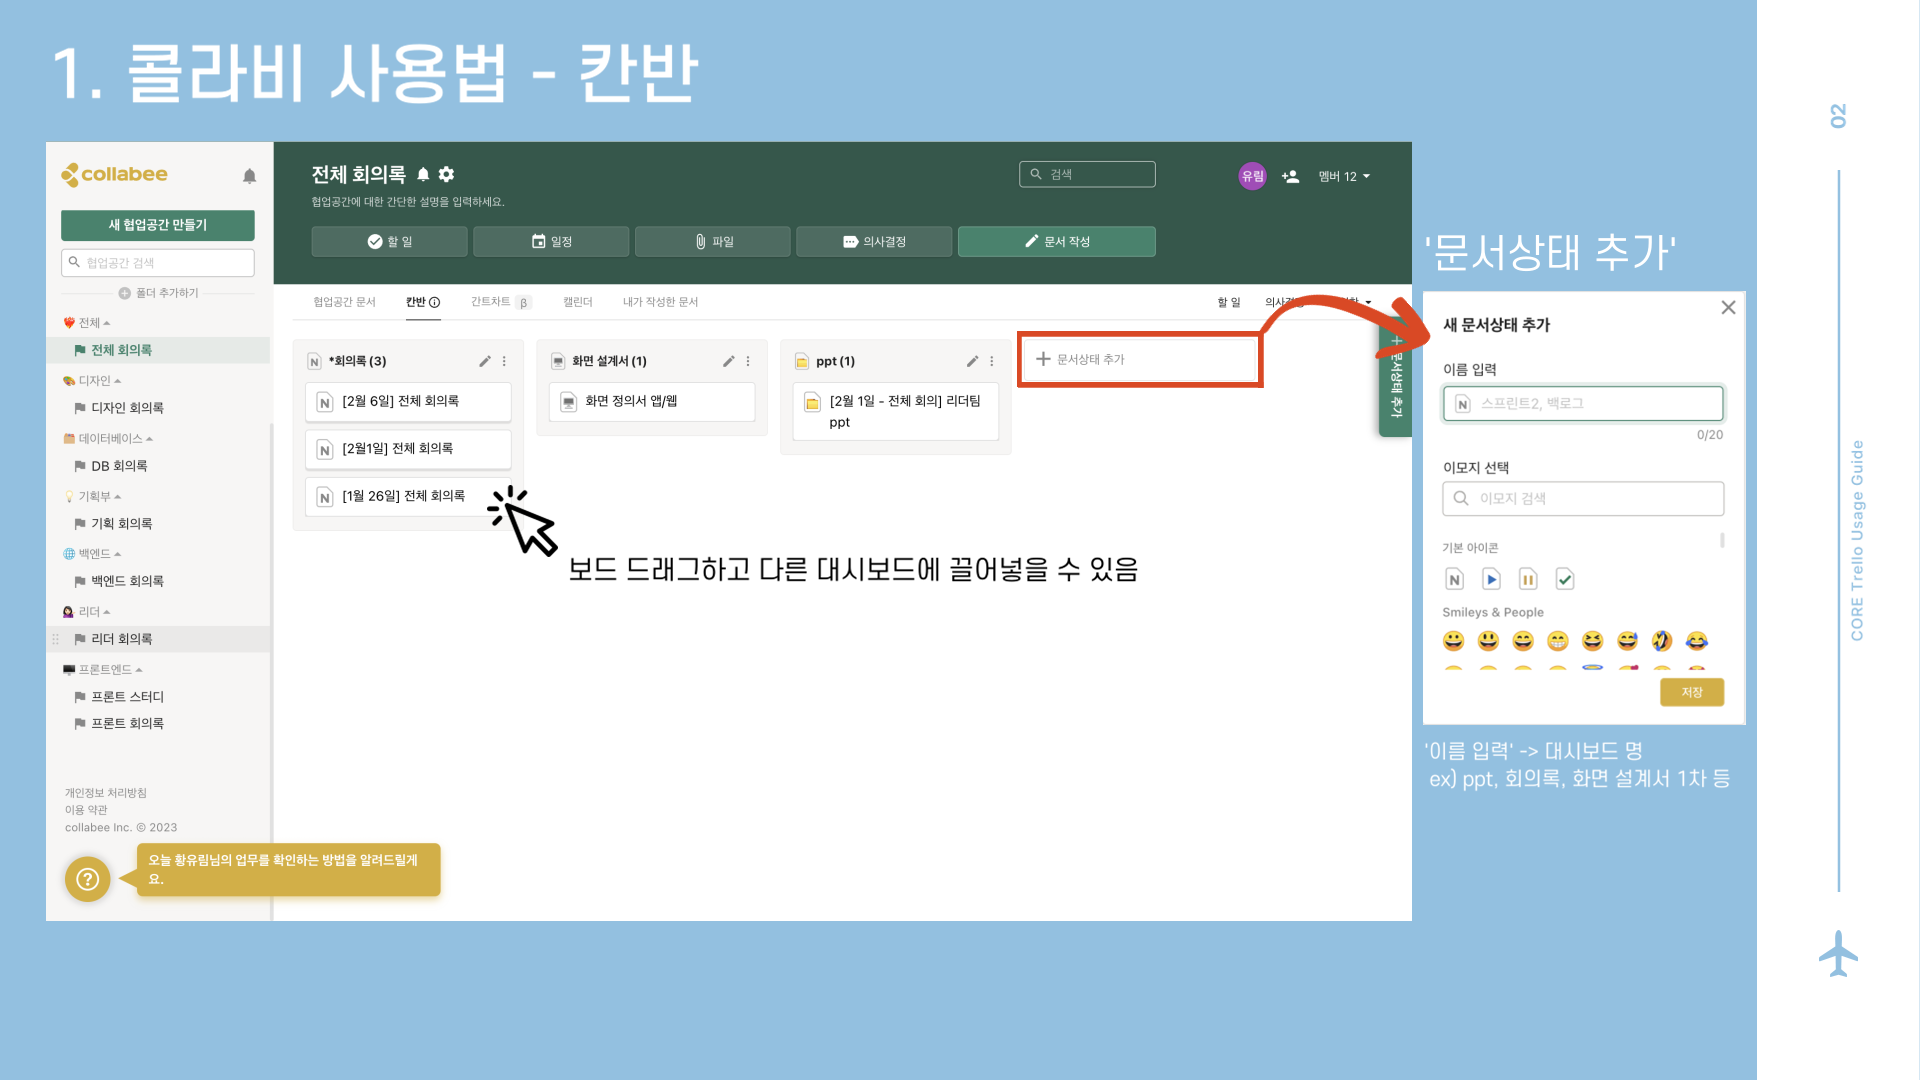Open the DB 회의록 workspace in sidebar
Screen dimensions: 1920x1080
(x=119, y=466)
